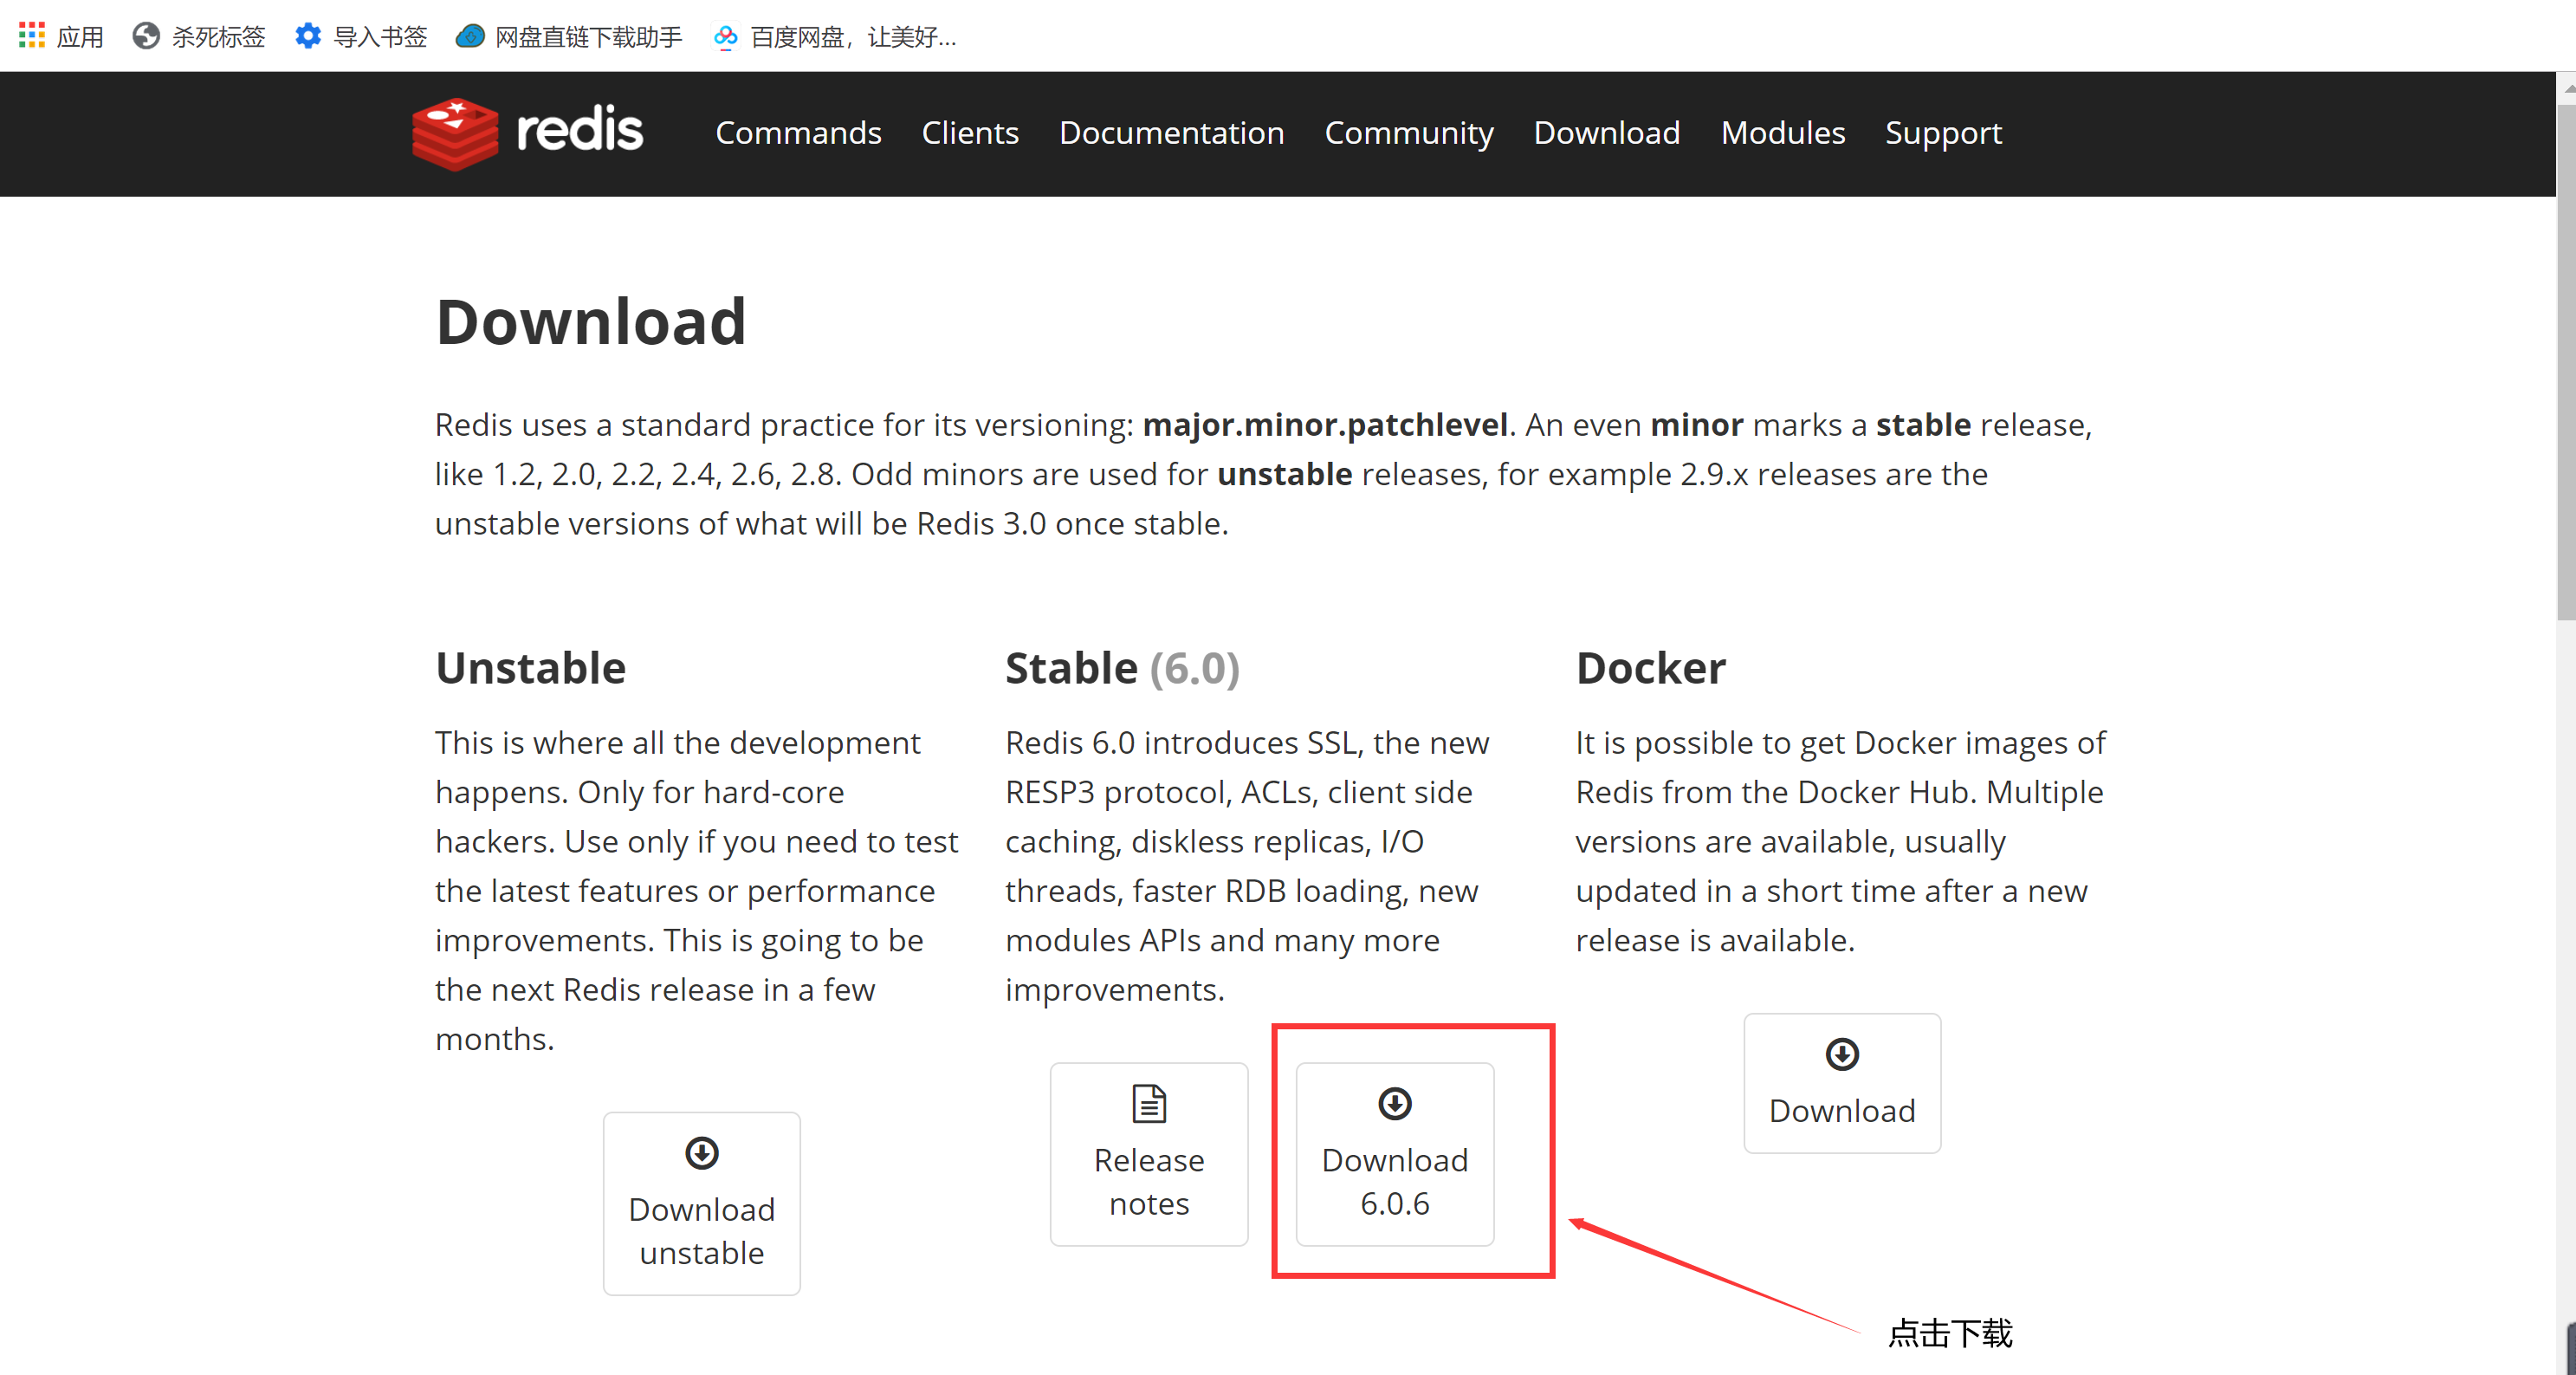Click the 导入书签 gear bookmark icon
Screen dimensions: 2576x1375
click(x=308, y=36)
